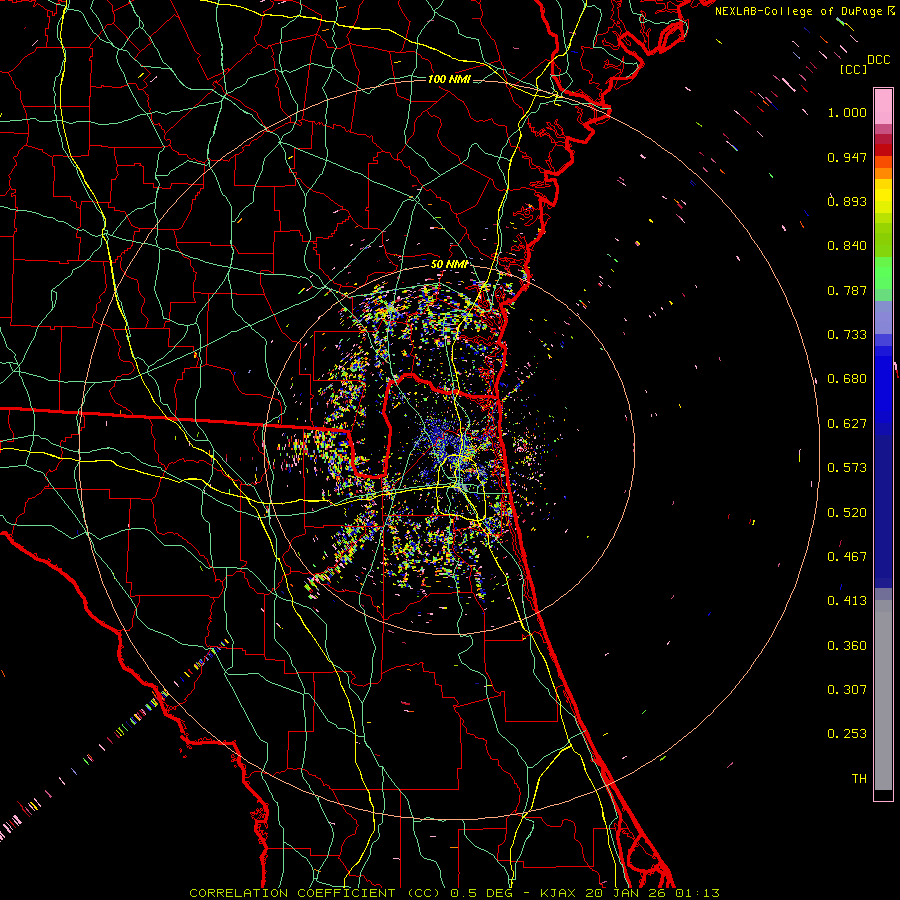
Task: Click the 0.680 scale value
Action: click(x=847, y=379)
